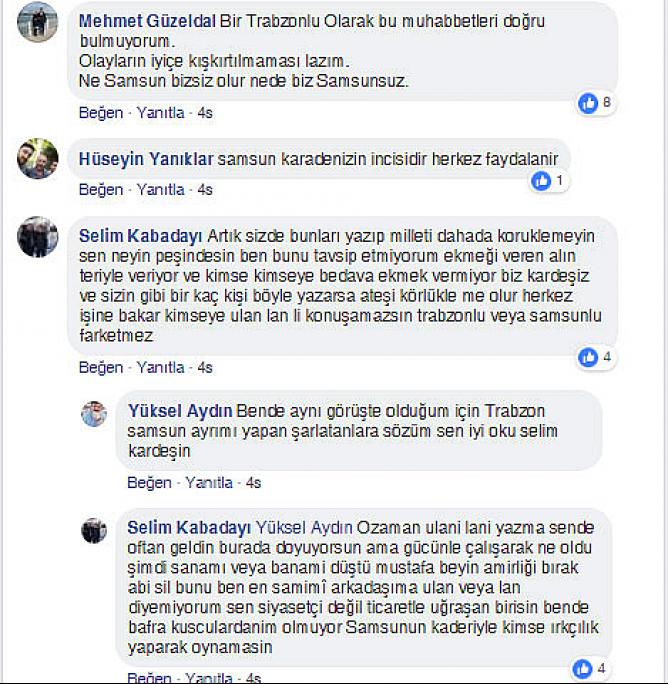The width and height of the screenshot is (668, 684).
Task: Open Mehmet Güzeldal's profile picture
Action: 38,22
